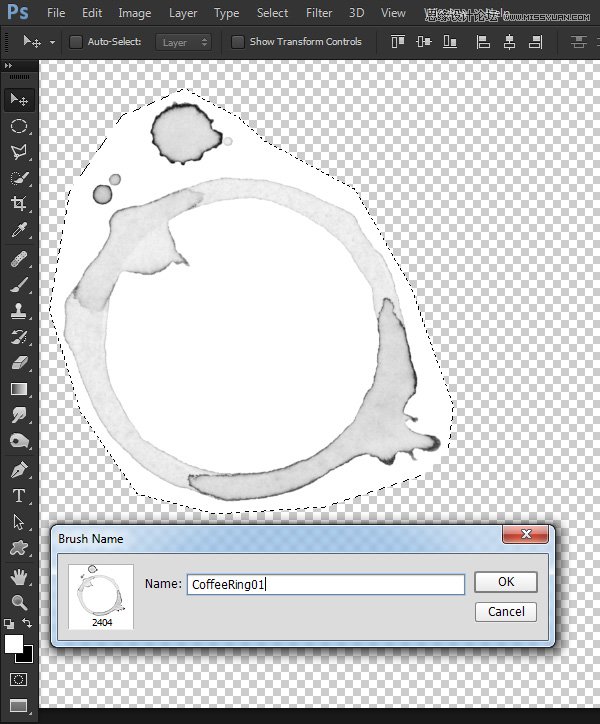Align top edges in options bar
The width and height of the screenshot is (600, 724).
(398, 42)
